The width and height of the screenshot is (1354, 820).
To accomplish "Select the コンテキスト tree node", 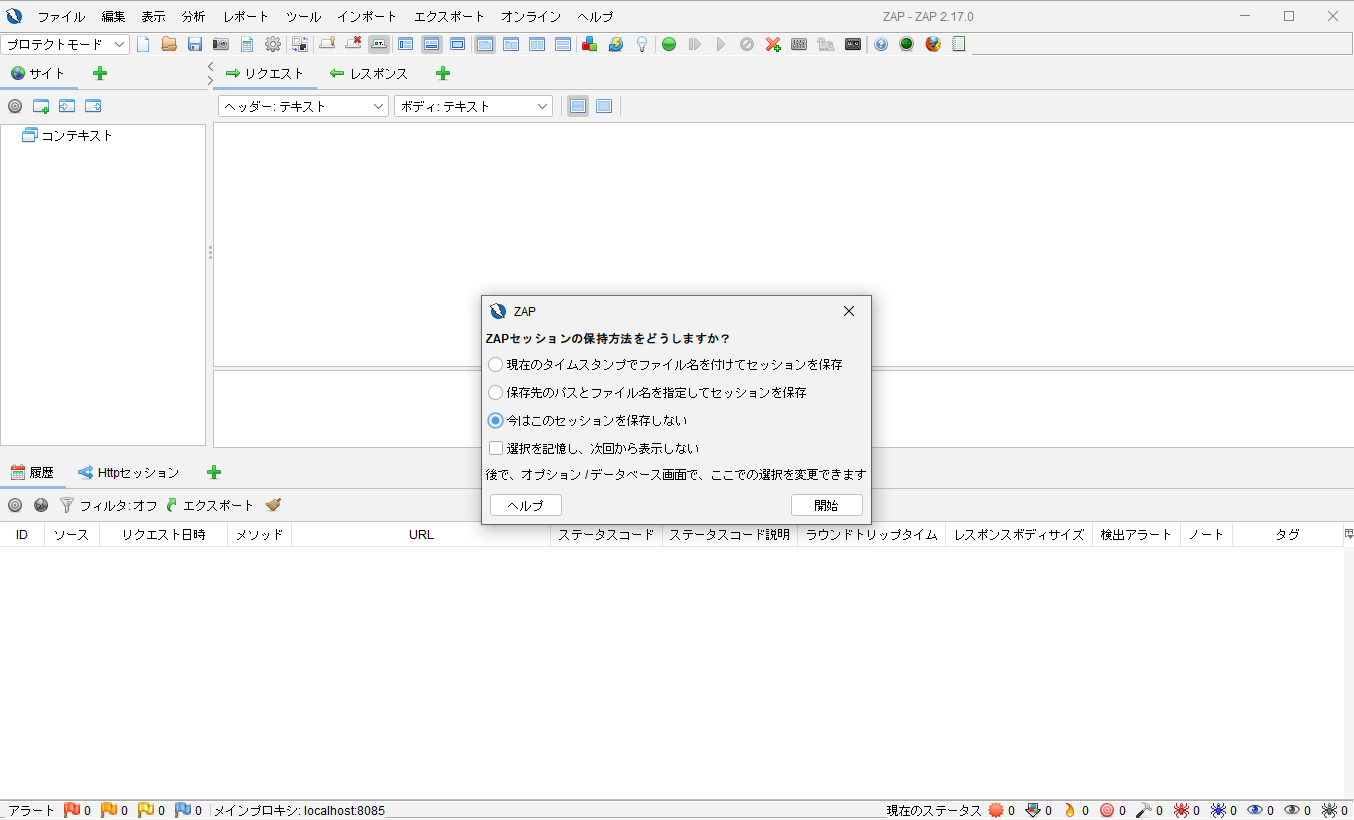I will pos(67,135).
